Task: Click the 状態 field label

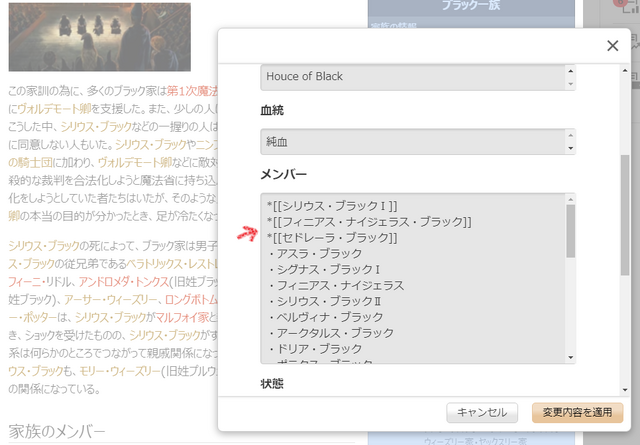Action: [x=272, y=384]
